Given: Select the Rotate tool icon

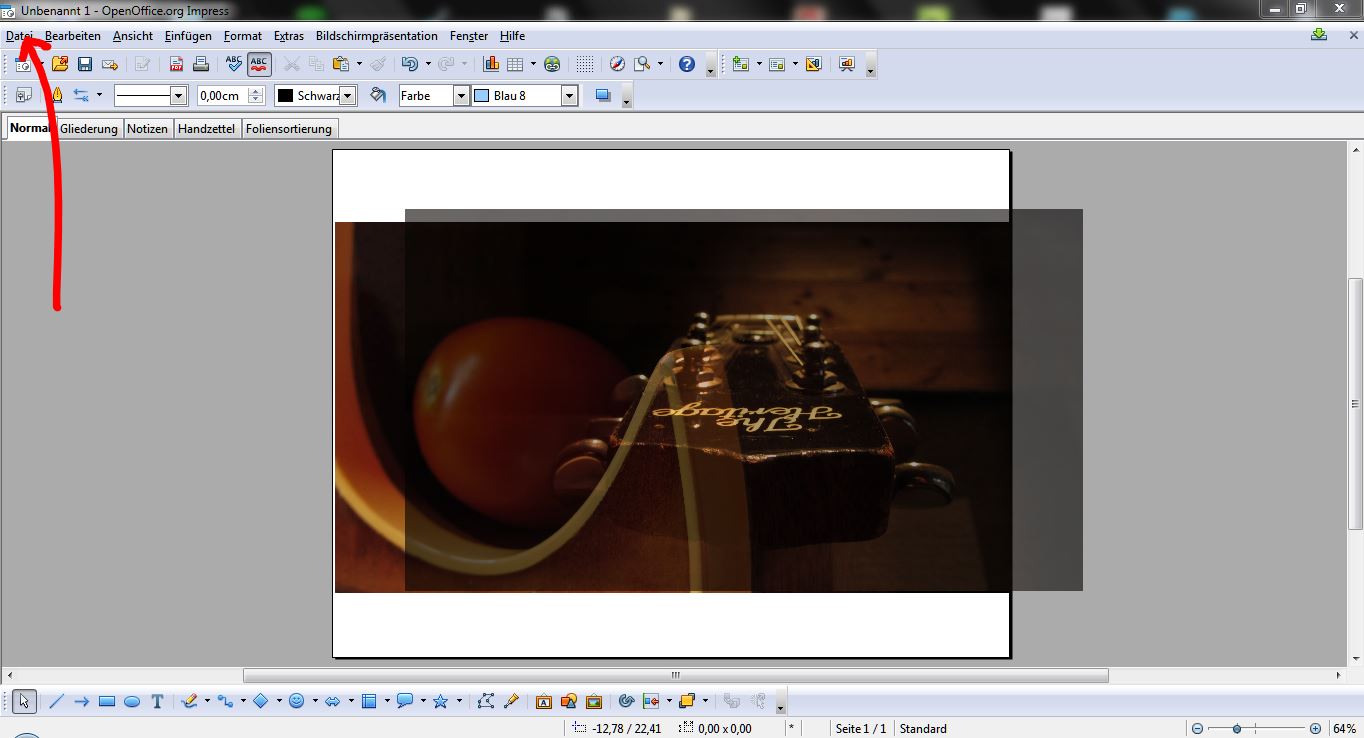Looking at the screenshot, I should point(627,702).
